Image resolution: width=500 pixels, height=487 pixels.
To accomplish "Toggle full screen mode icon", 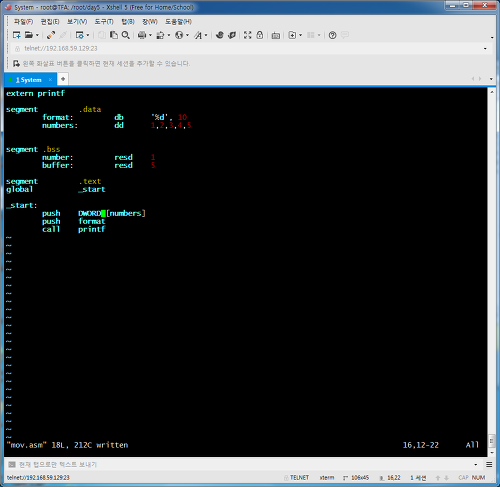I will 247,35.
